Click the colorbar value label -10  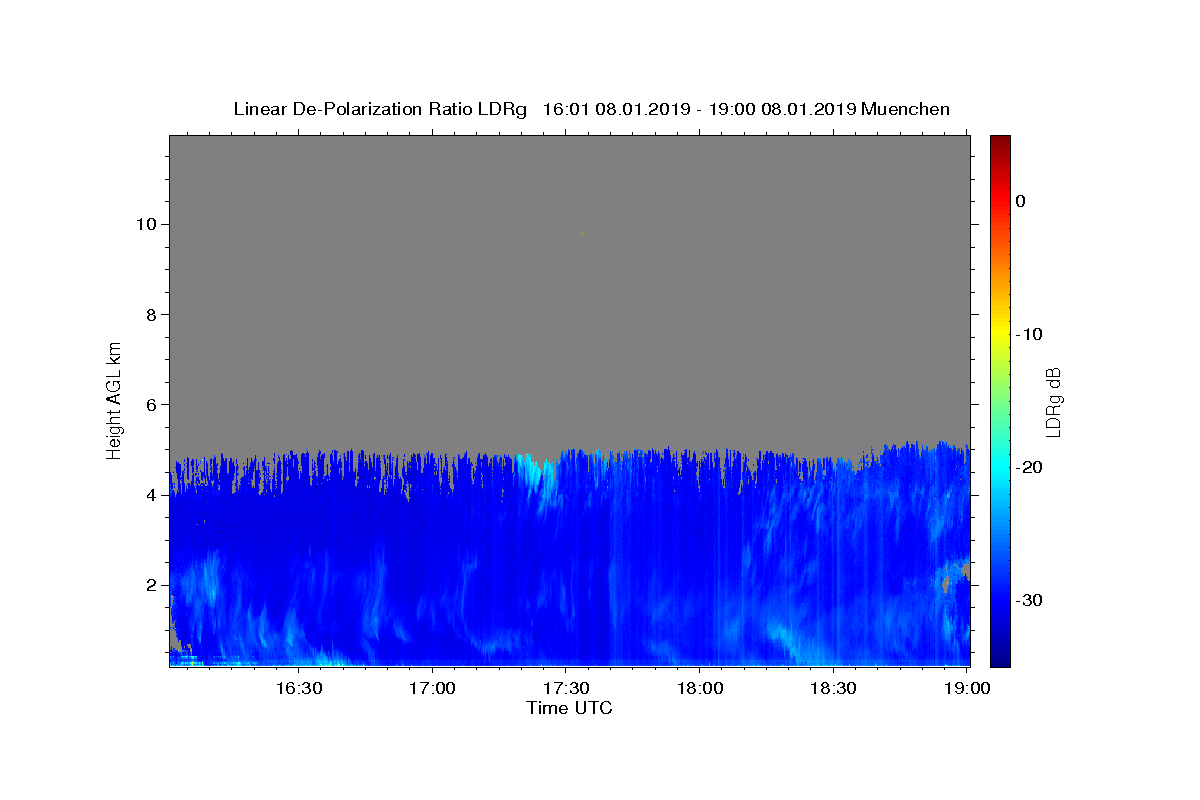[x=1029, y=334]
